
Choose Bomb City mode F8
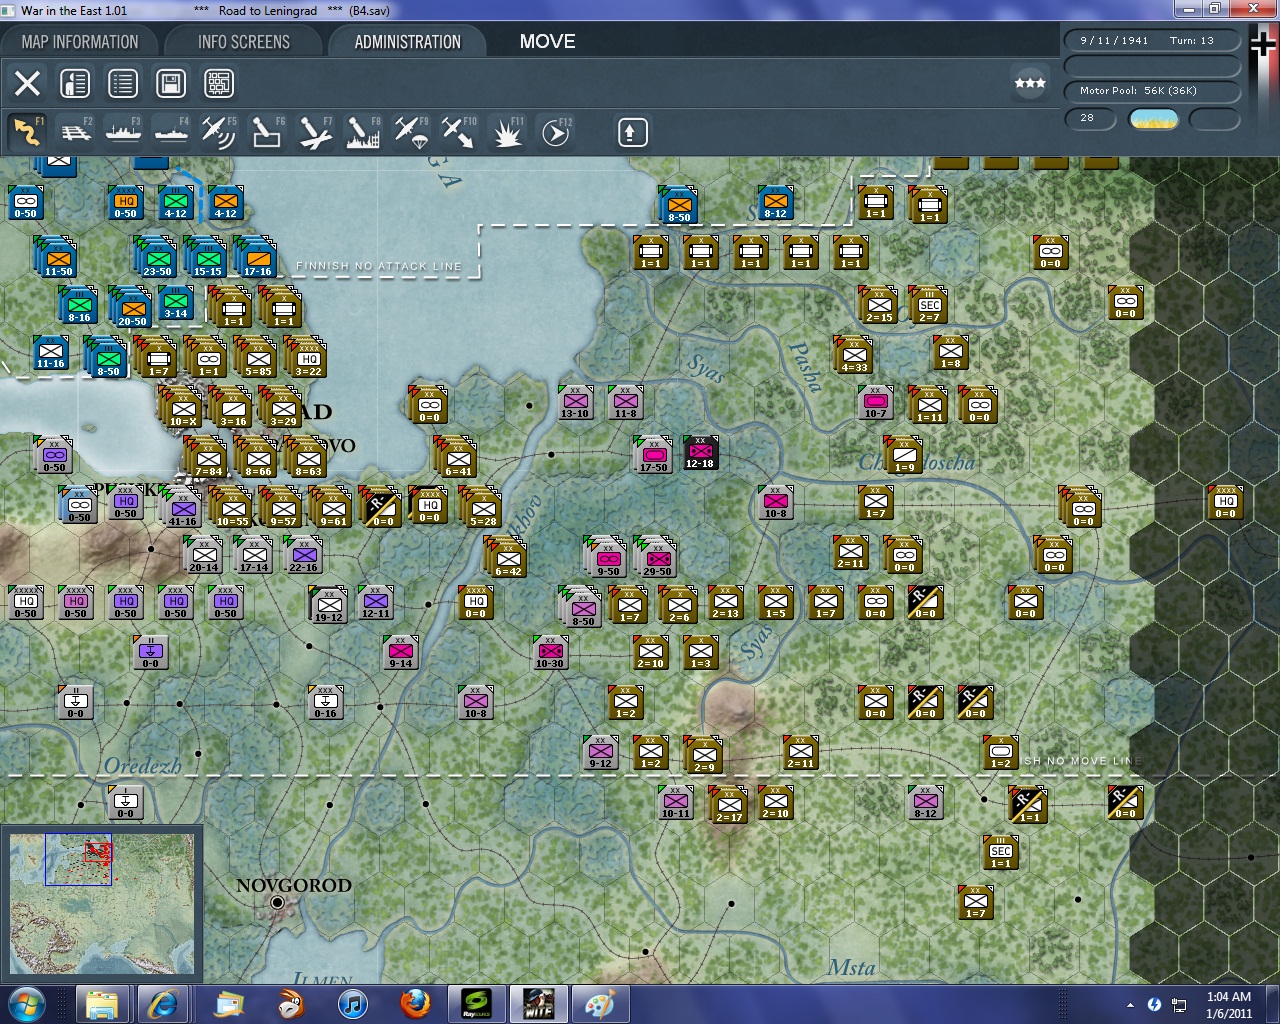[x=363, y=132]
